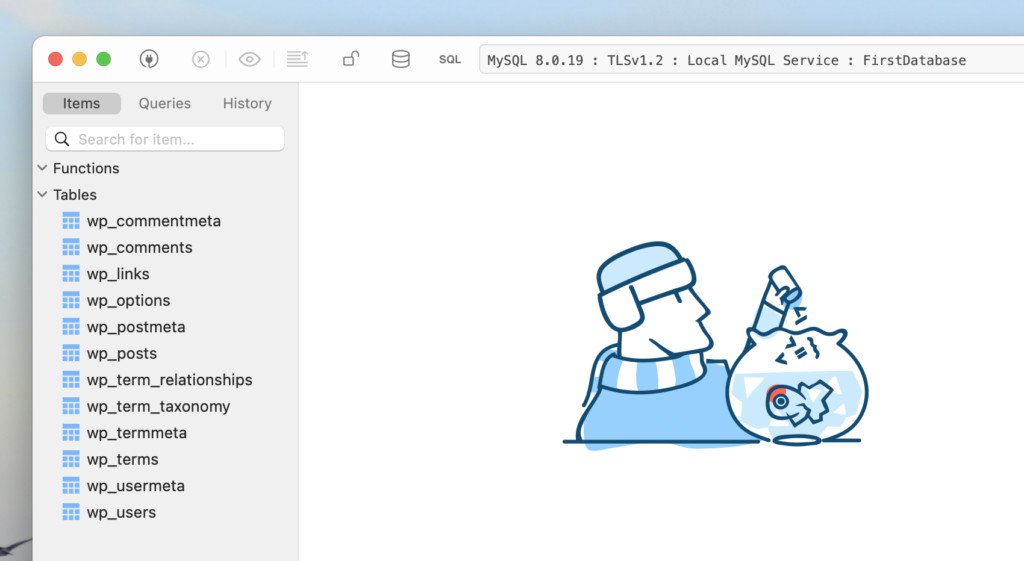Click the wp_commentmeta table icon
The image size is (1024, 561).
click(71, 221)
